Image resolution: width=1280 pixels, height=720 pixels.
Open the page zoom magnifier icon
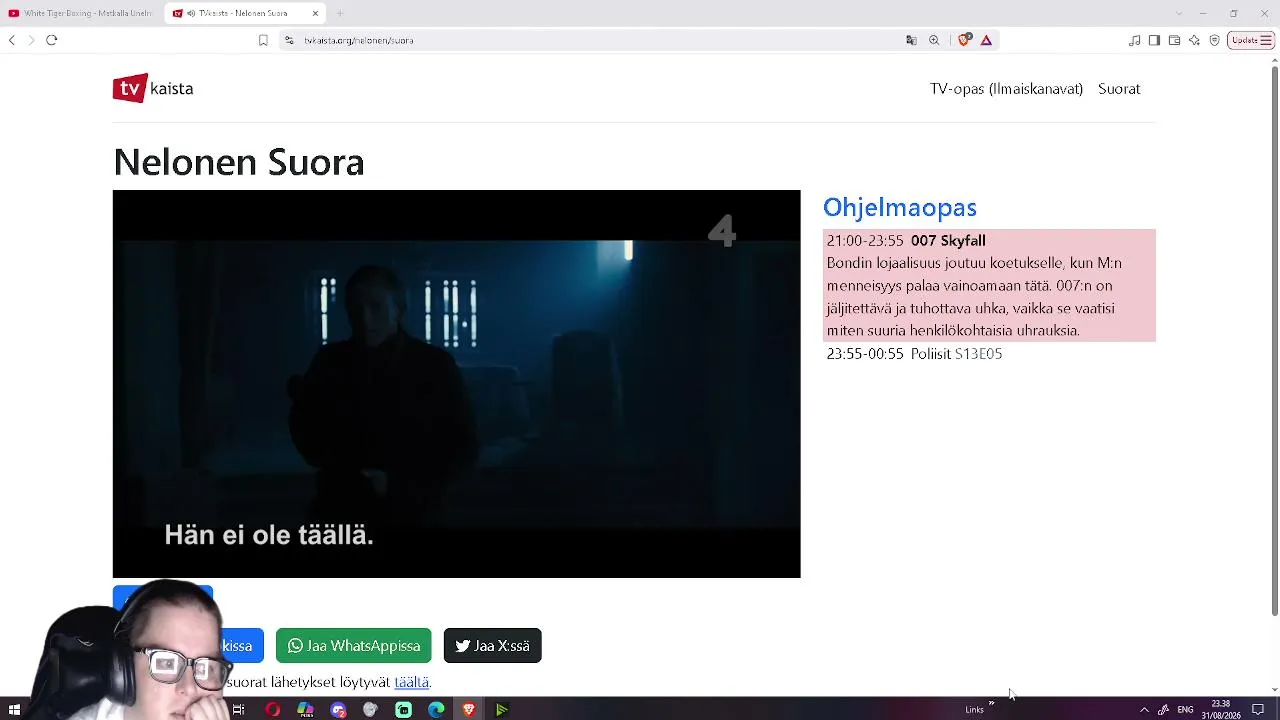[x=934, y=40]
